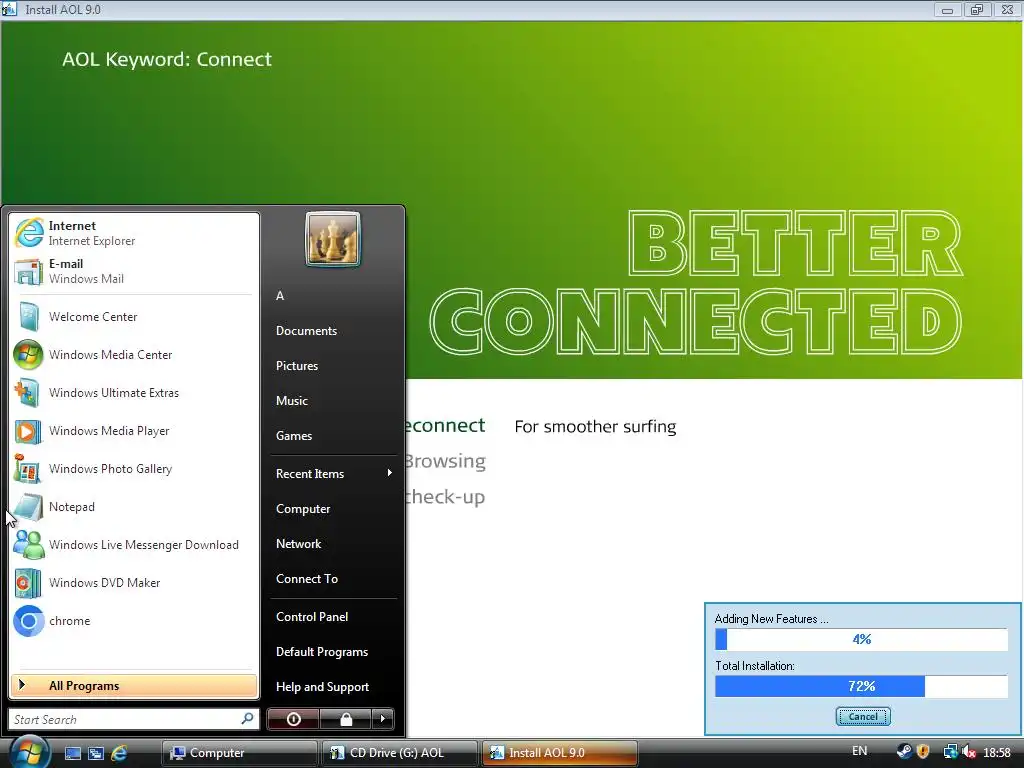Switch to Computer taskbar button
This screenshot has height=768, width=1024.
(x=239, y=753)
